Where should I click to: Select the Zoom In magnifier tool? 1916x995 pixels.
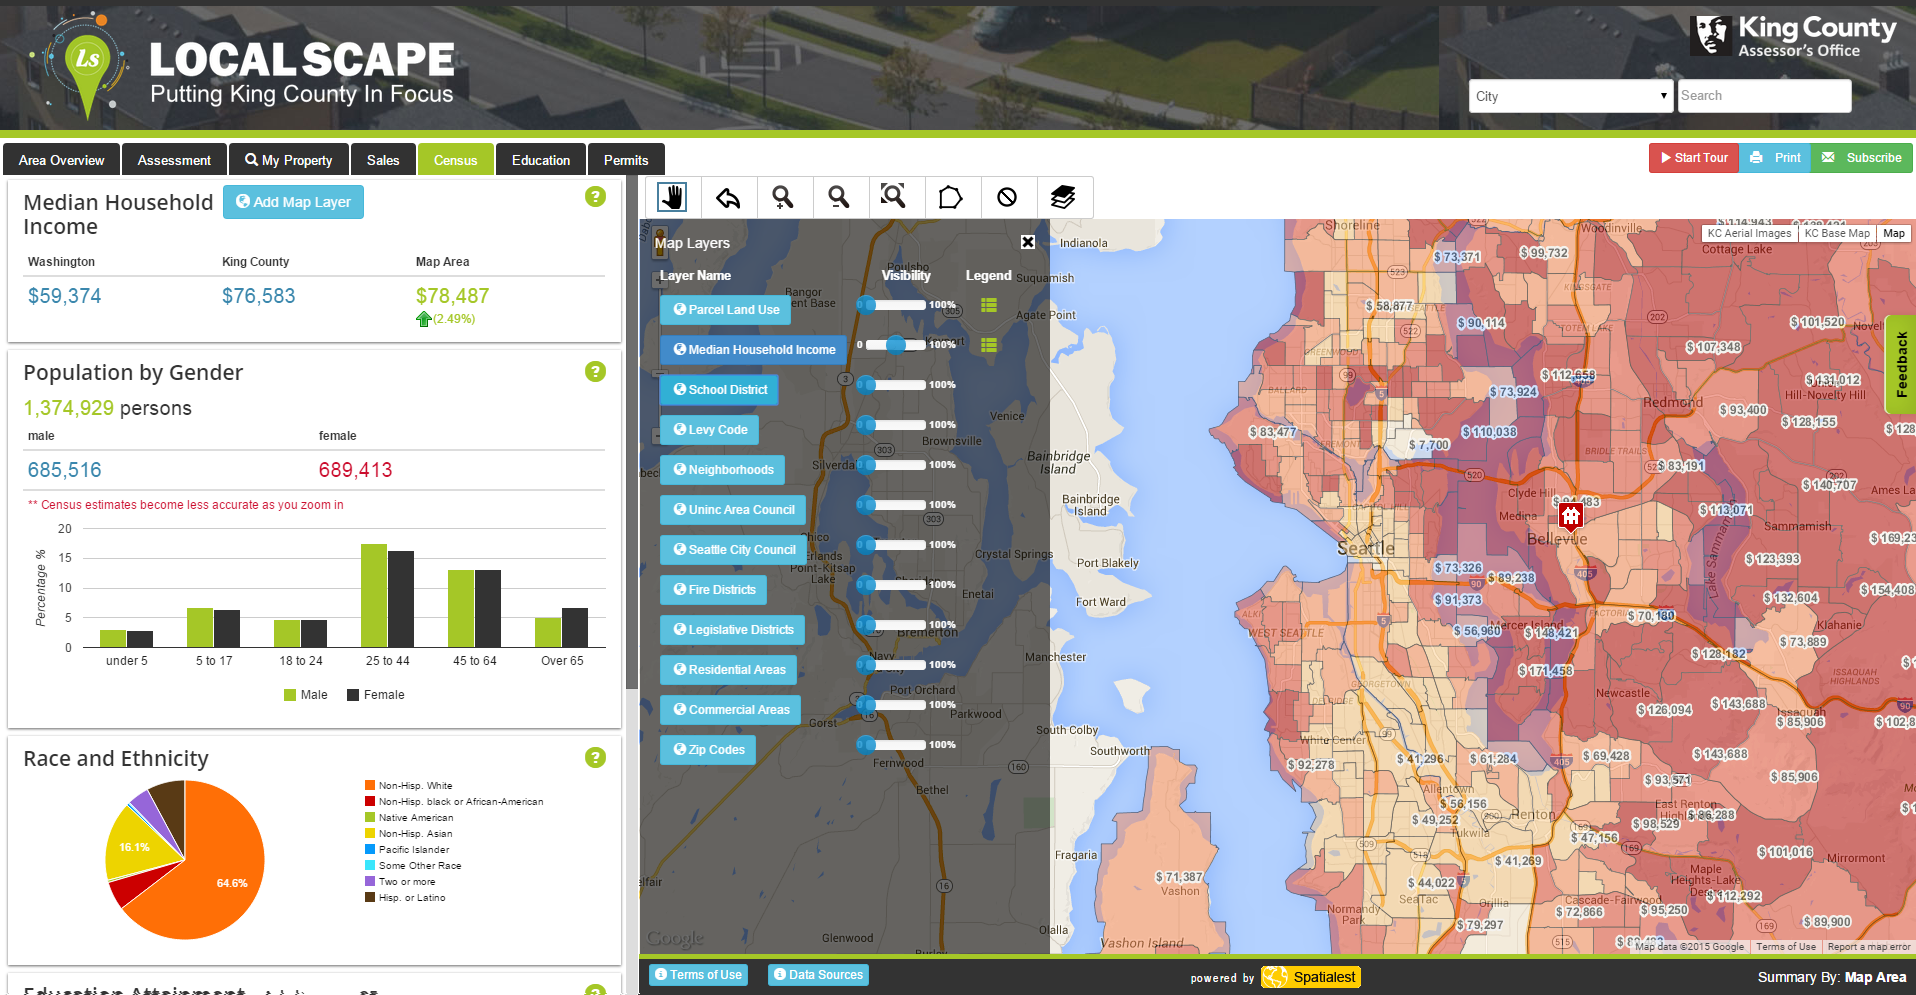point(784,197)
